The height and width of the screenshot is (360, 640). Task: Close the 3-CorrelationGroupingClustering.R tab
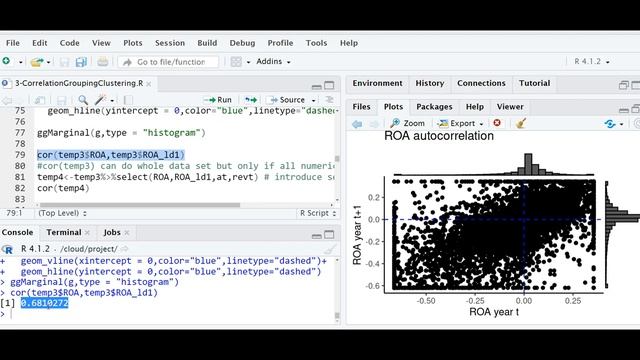149,84
